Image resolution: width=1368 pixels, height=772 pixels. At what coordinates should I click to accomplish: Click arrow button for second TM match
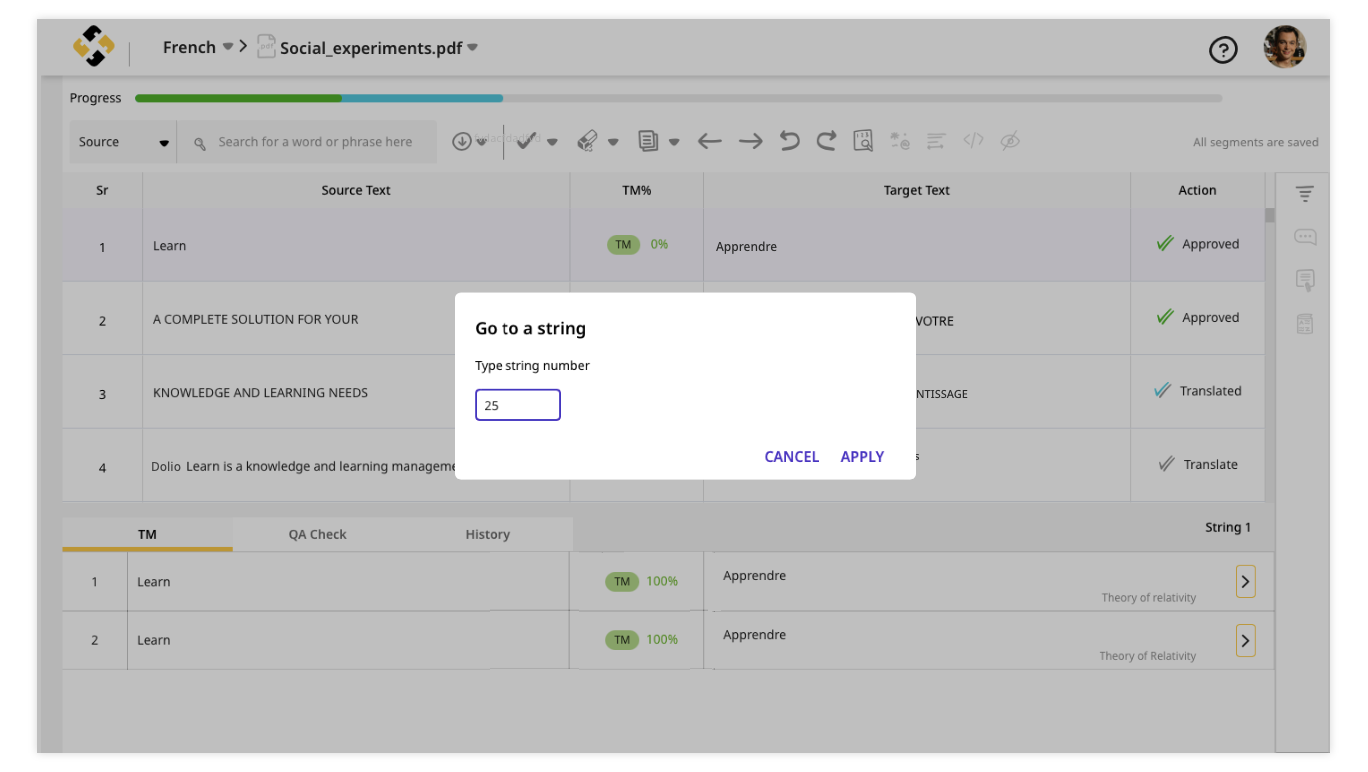click(1246, 640)
